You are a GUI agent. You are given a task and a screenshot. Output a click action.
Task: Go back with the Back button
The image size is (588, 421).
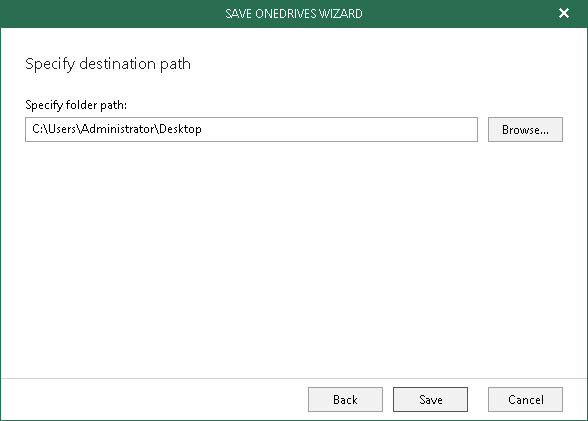coord(345,399)
